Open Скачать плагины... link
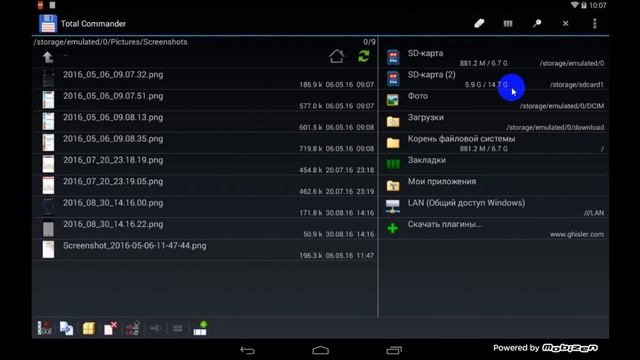Viewport: 640px width, 360px height. tap(494, 228)
